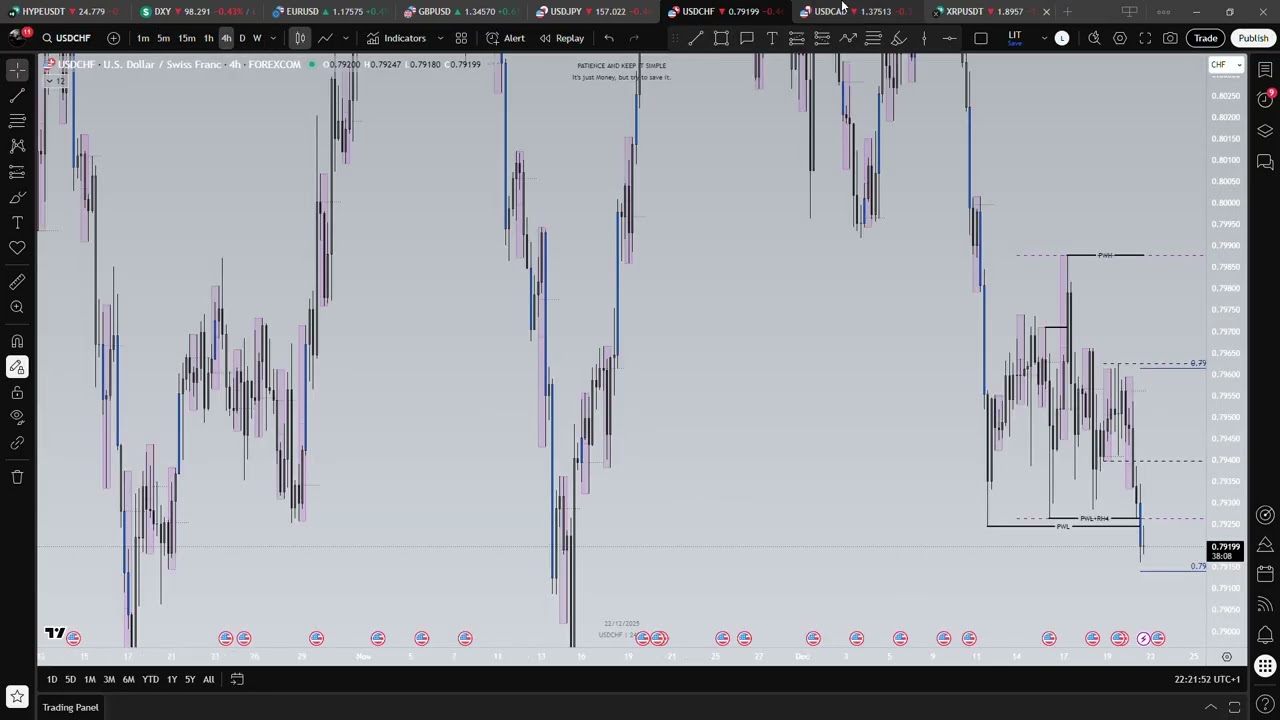Expand the CHF price scale currency dropdown
The height and width of the screenshot is (720, 1280).
pos(1226,65)
